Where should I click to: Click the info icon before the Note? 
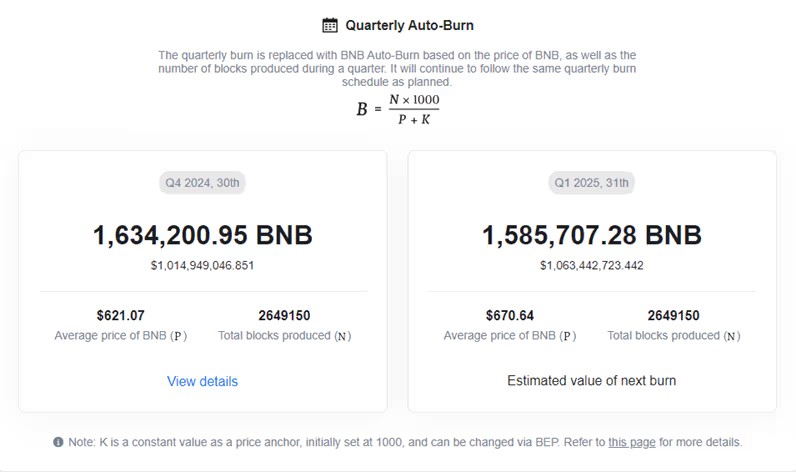click(x=58, y=442)
